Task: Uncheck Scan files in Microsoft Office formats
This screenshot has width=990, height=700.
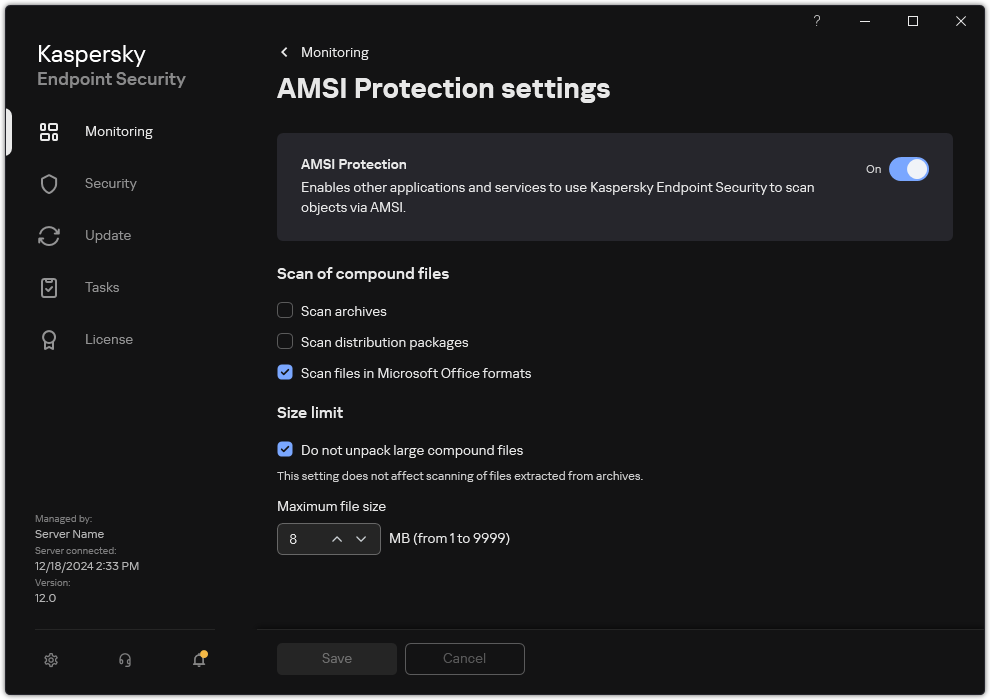Action: pos(285,373)
